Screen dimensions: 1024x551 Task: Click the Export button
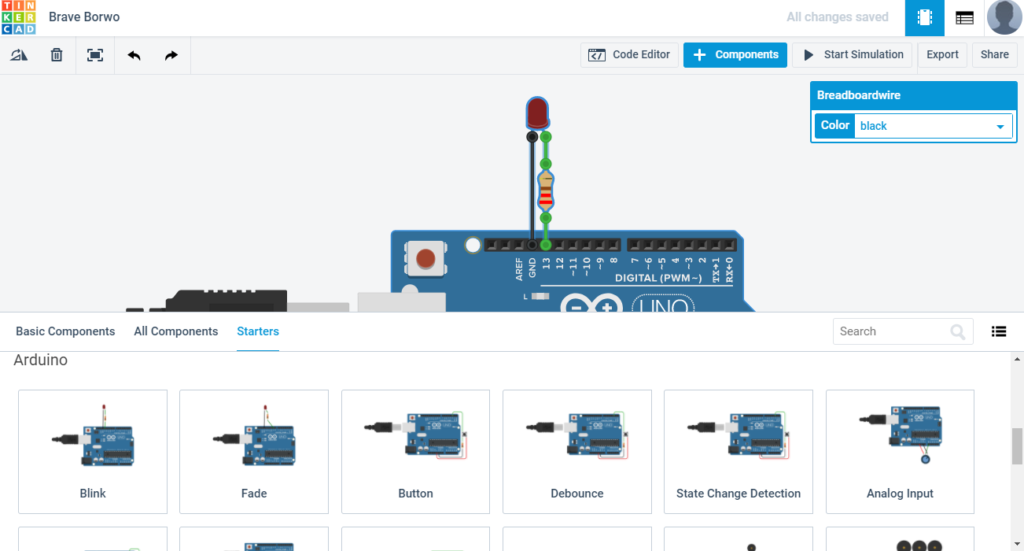[x=942, y=55]
